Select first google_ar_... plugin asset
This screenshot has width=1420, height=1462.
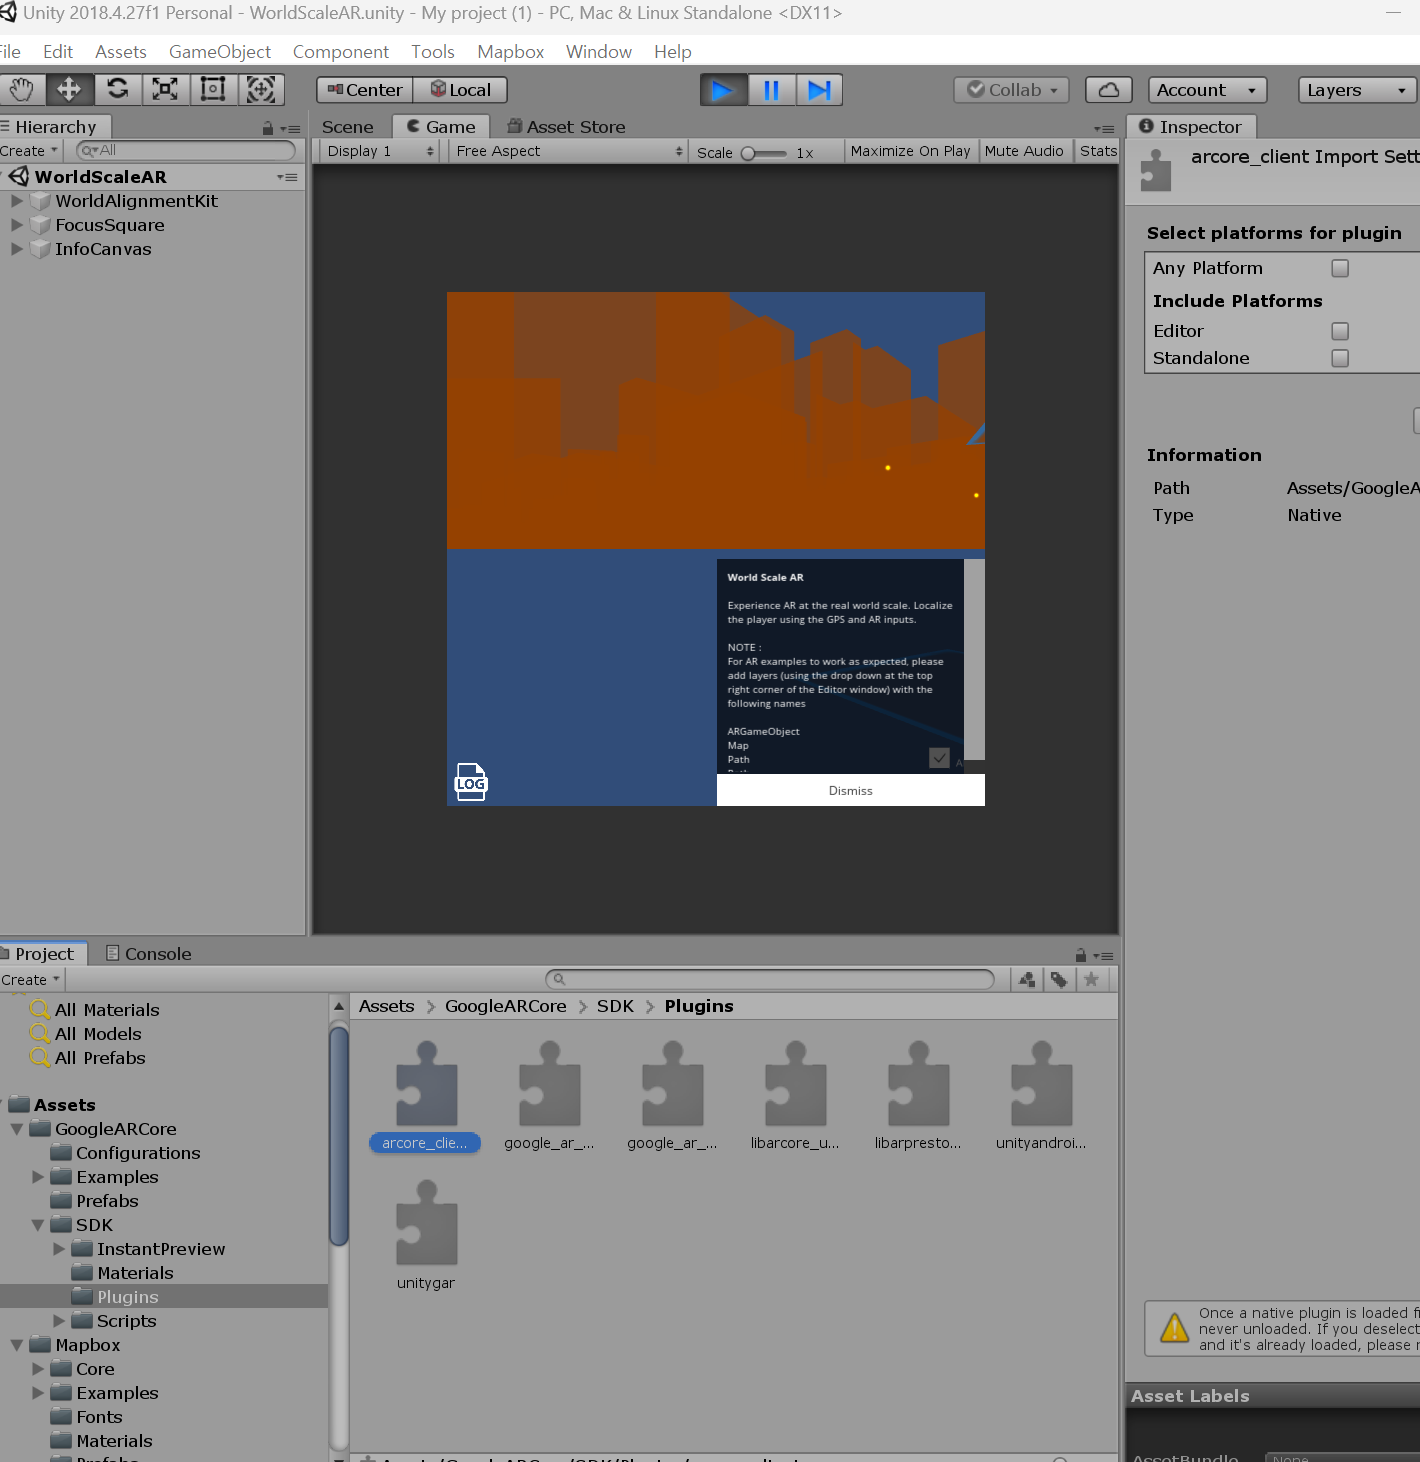(549, 1097)
